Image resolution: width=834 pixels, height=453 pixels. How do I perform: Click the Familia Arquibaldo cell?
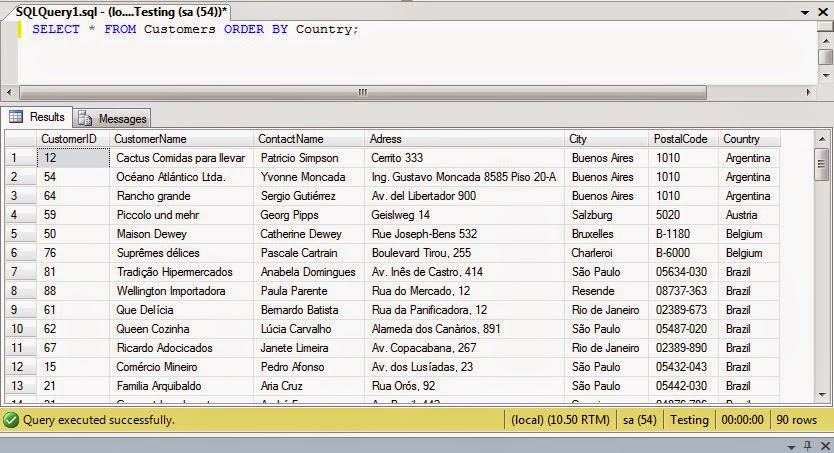point(181,385)
